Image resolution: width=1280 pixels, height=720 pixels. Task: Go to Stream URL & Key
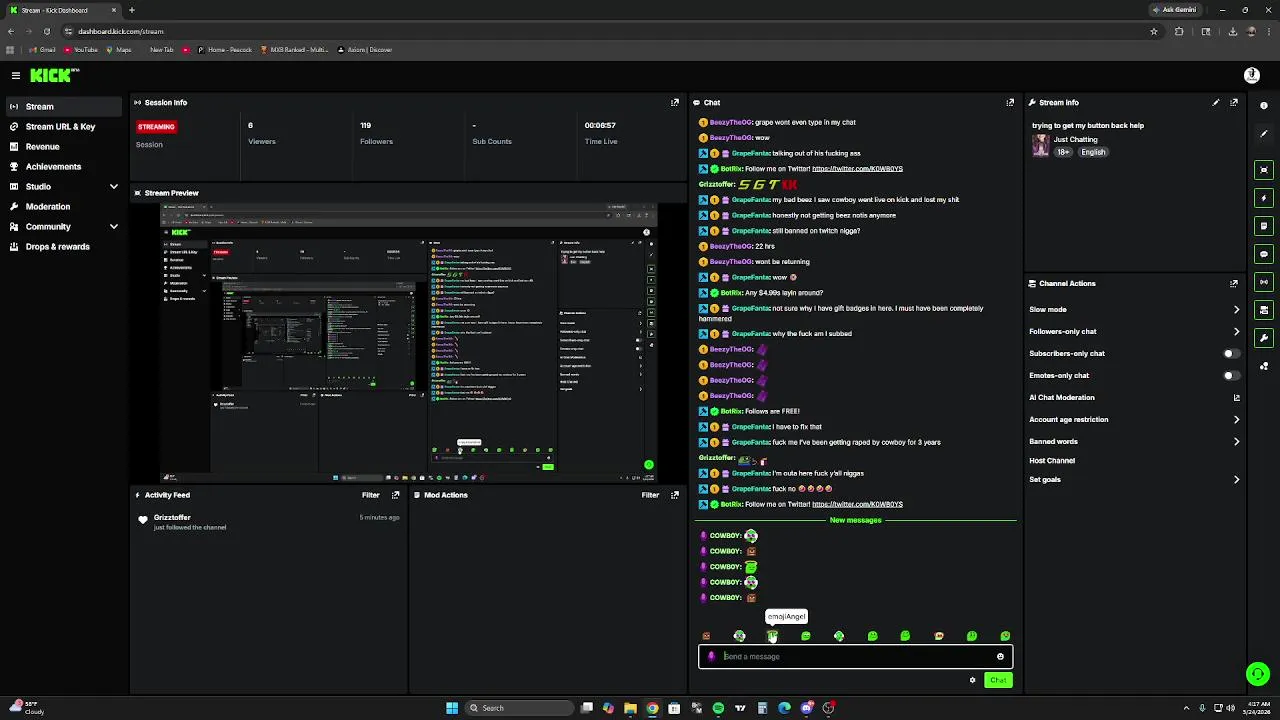coord(64,126)
